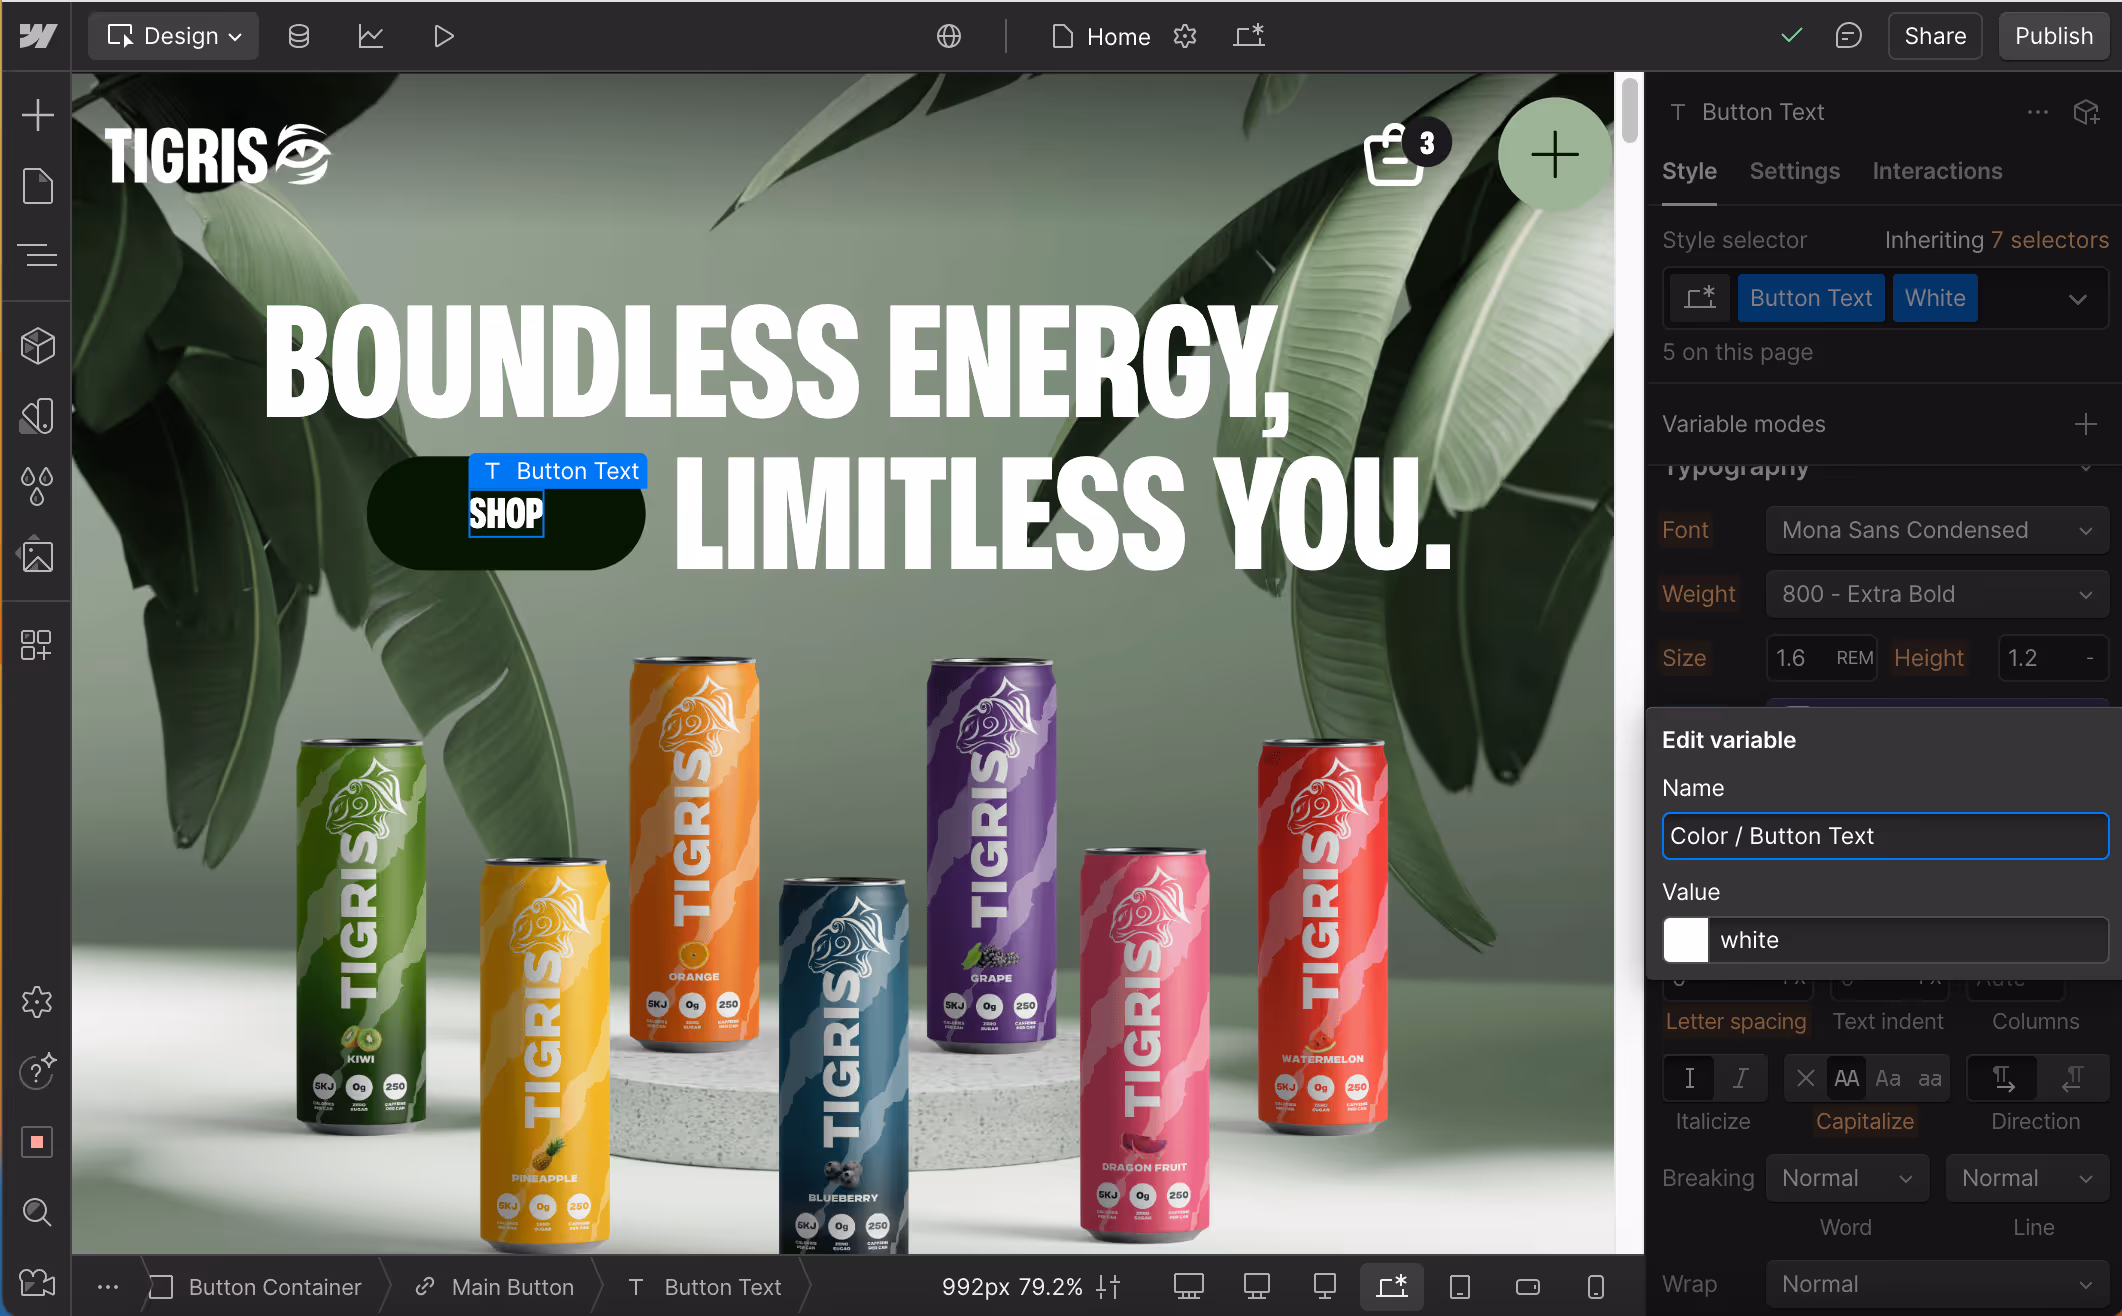Open the Breaking Line Normal dropdown

pos(2027,1178)
